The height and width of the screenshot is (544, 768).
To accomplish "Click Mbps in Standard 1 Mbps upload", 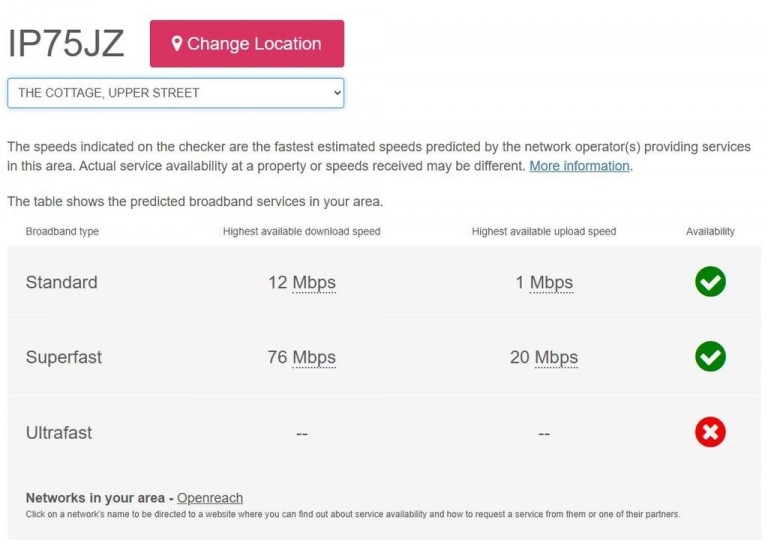I will 552,283.
